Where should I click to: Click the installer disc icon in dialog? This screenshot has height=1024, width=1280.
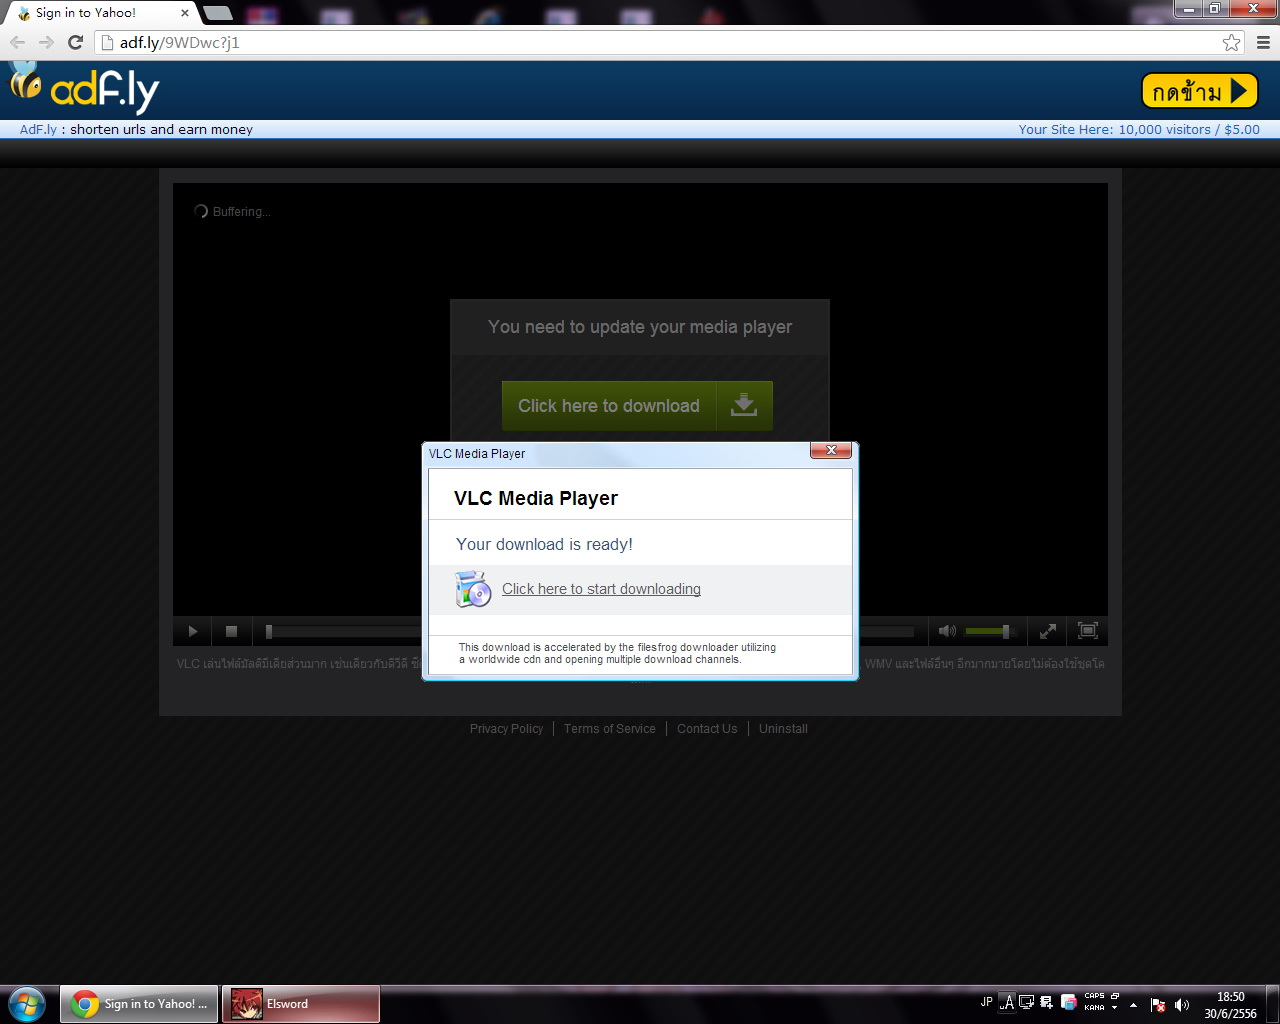(x=473, y=589)
